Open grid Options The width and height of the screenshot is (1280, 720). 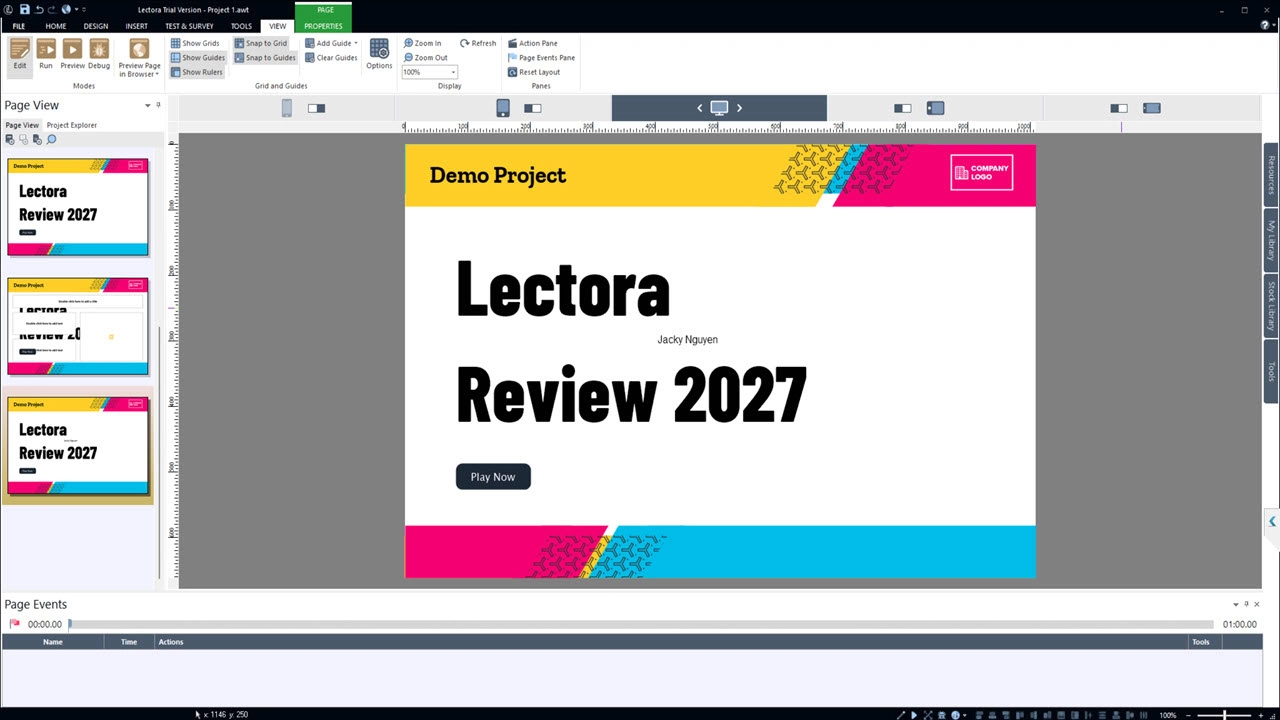click(x=379, y=54)
